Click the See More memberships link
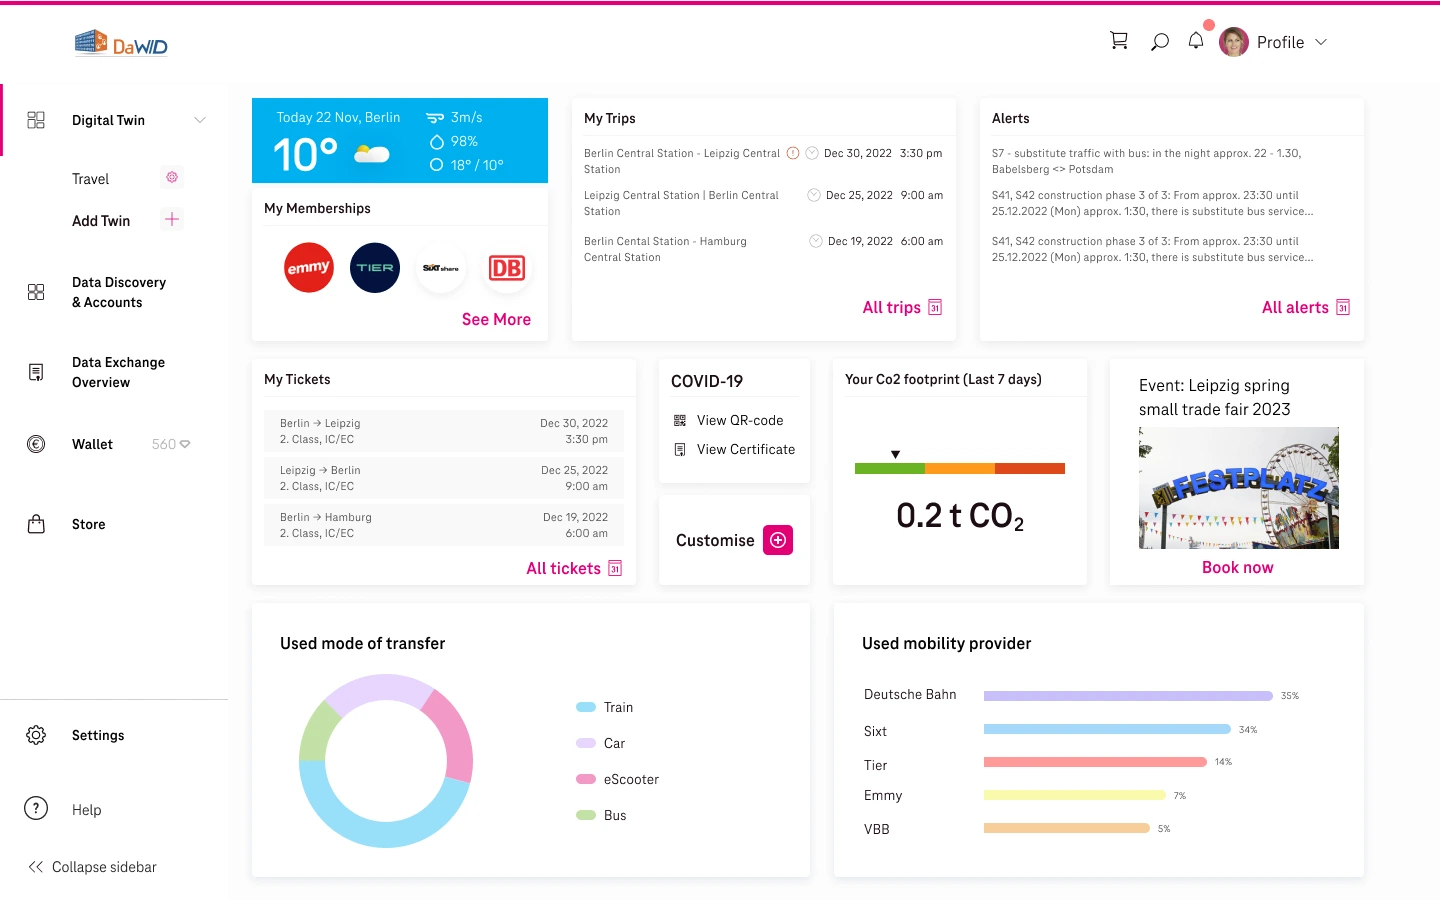Screen dimensions: 1440x900 pyautogui.click(x=496, y=319)
